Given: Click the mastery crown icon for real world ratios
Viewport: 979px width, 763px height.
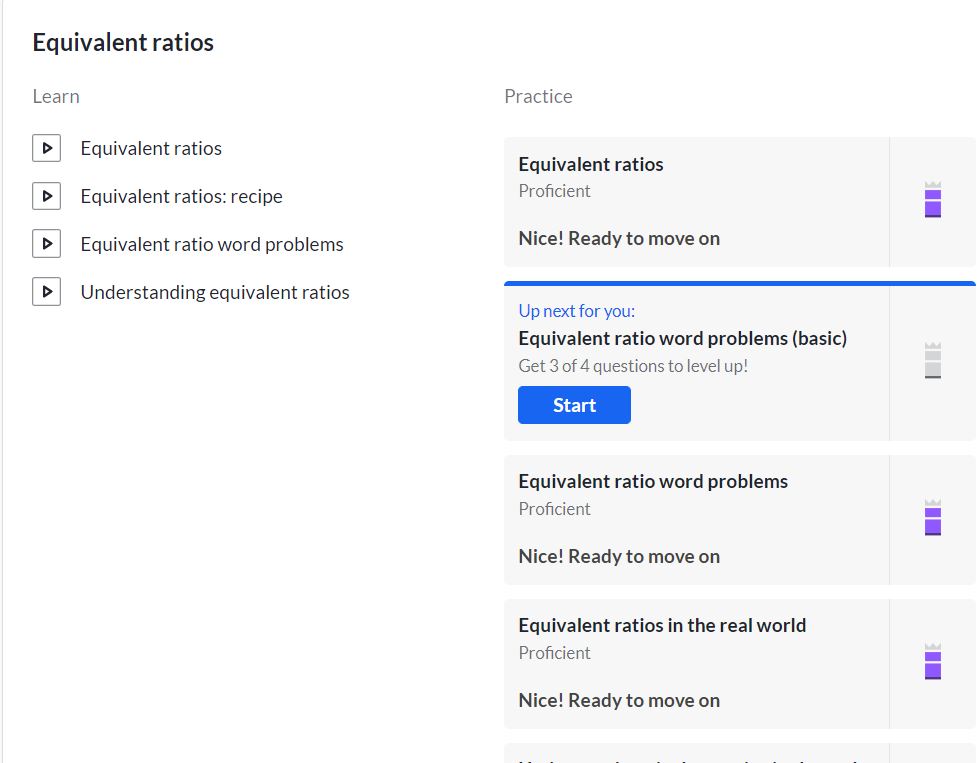Looking at the screenshot, I should 933,661.
